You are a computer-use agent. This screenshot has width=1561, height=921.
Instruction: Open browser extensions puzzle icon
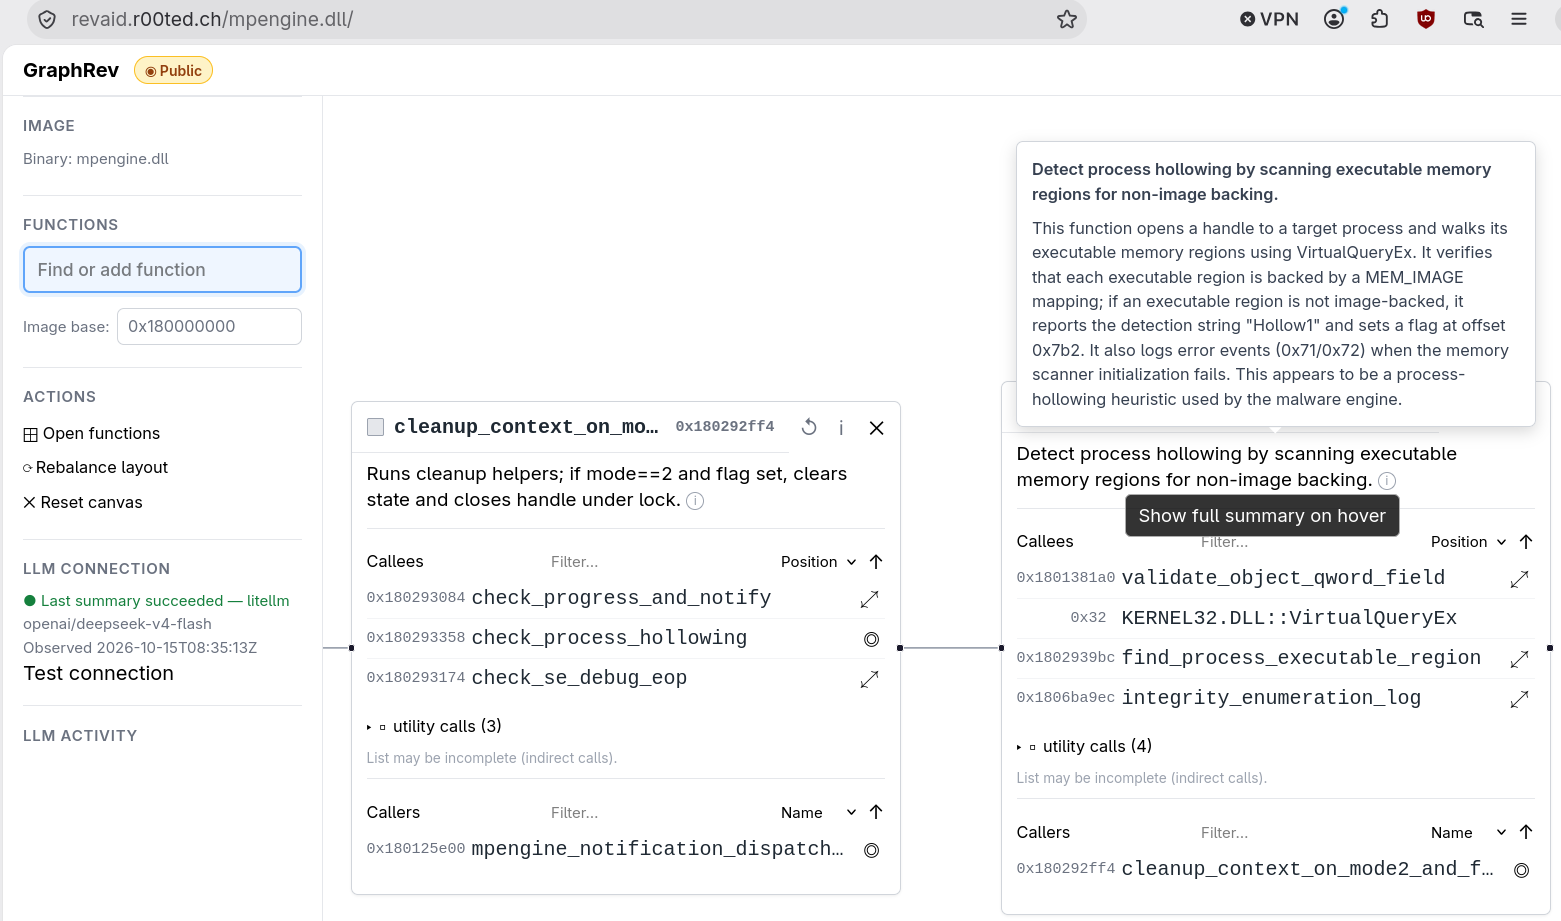(x=1380, y=19)
